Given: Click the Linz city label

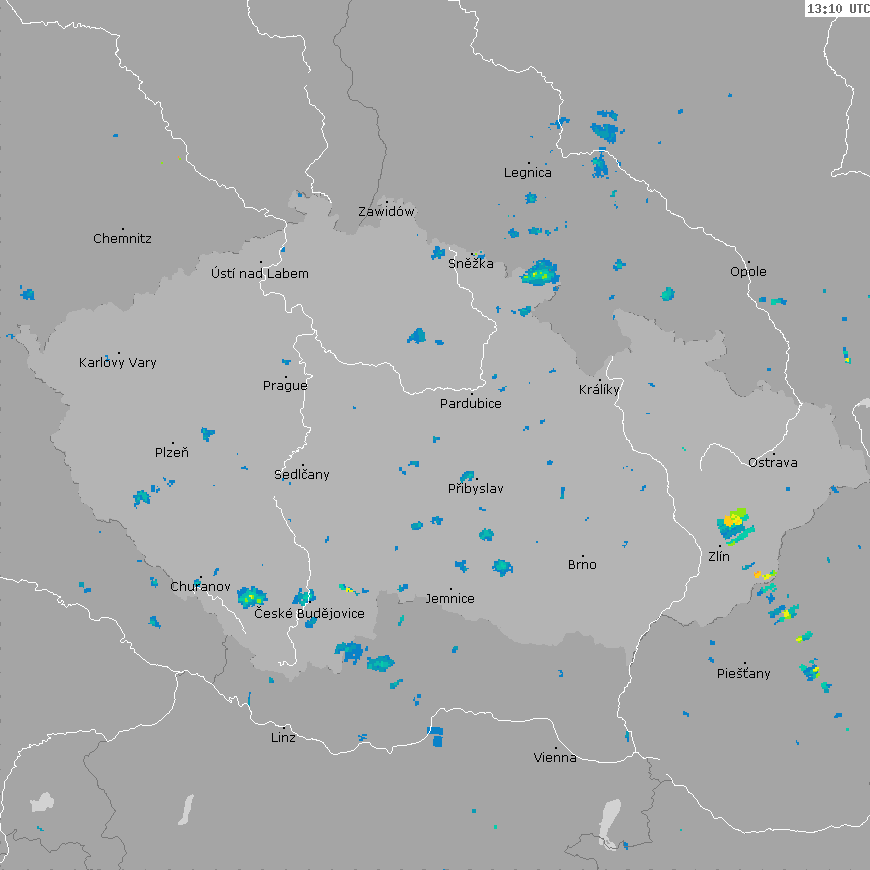Looking at the screenshot, I should [x=283, y=738].
